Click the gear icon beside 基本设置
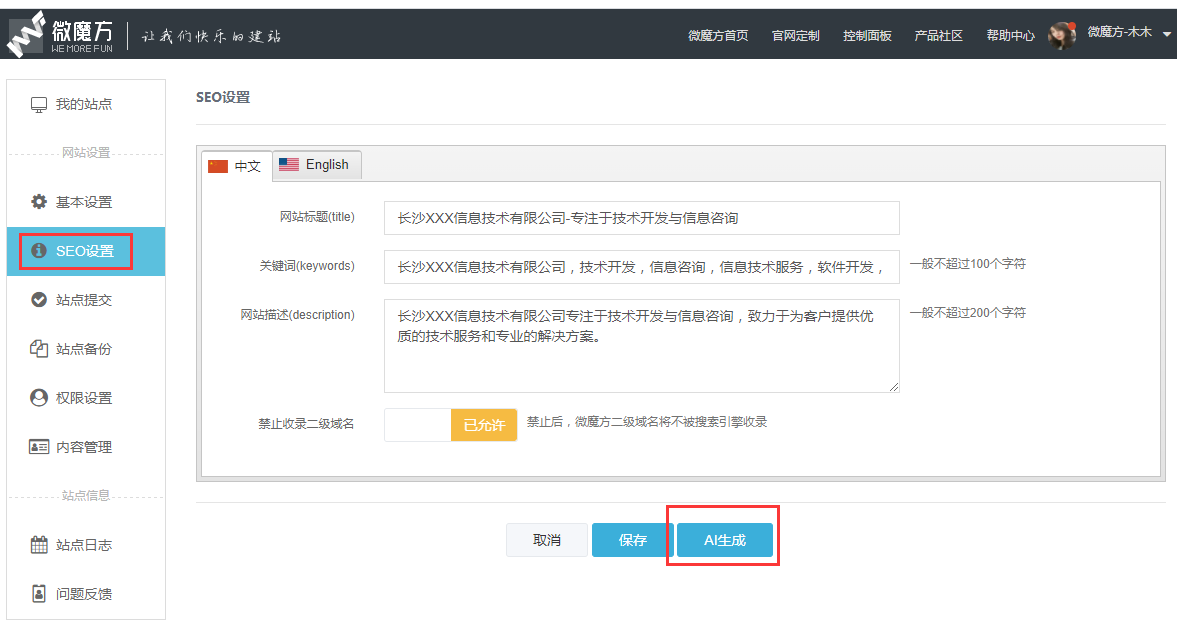Screen dimensions: 1177x630 (38, 201)
